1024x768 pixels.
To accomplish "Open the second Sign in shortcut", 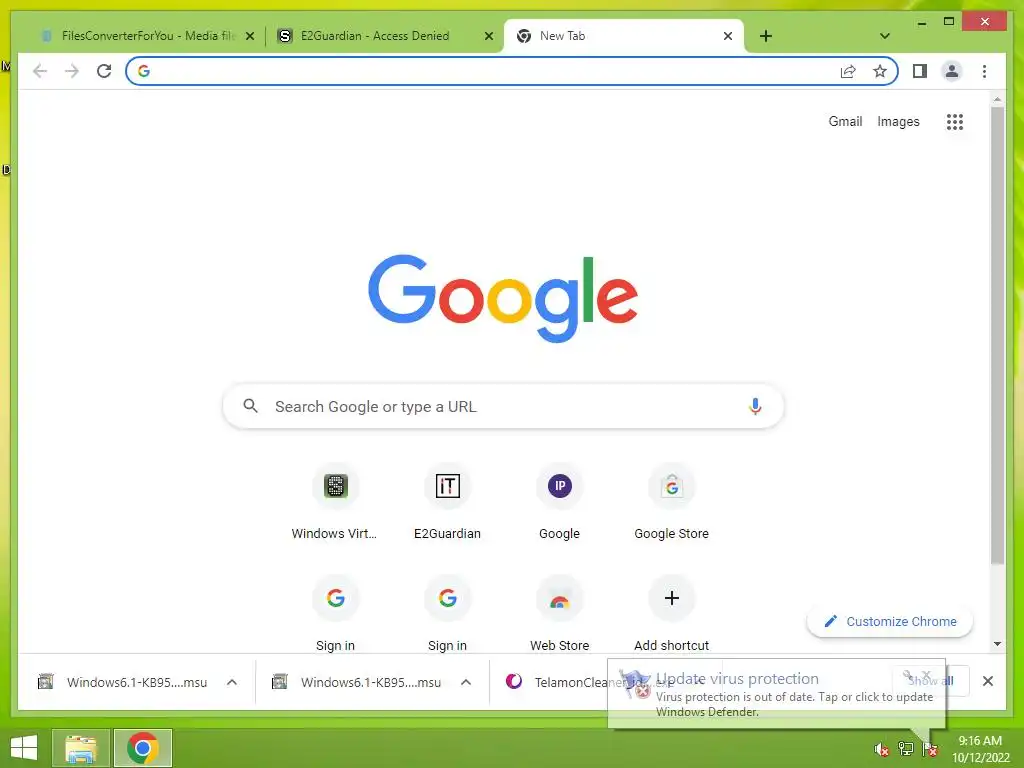I will click(447, 613).
